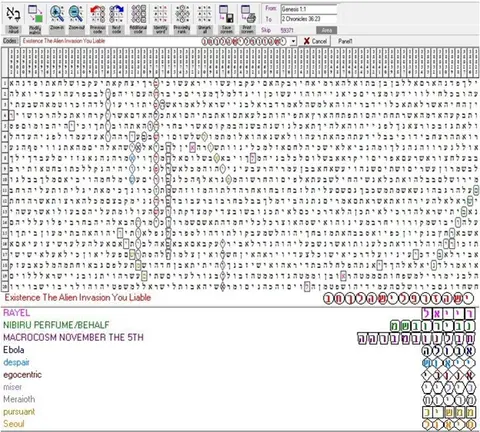Expand the Codes dropdown arrow

293,41
